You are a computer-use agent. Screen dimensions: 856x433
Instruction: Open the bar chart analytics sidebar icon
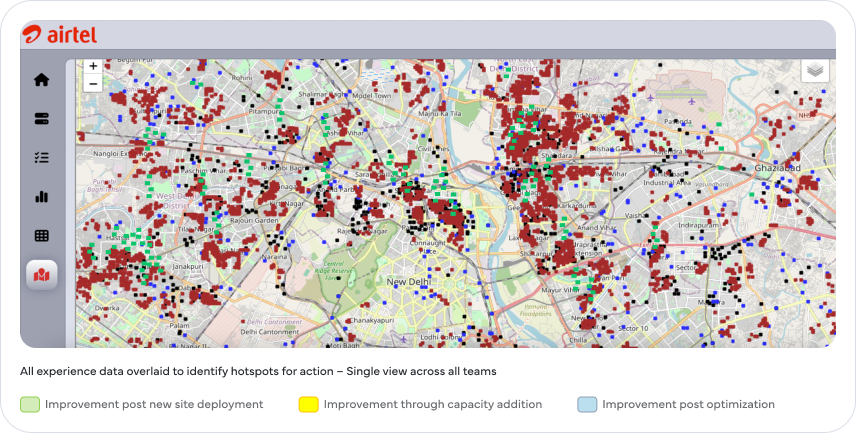point(41,197)
